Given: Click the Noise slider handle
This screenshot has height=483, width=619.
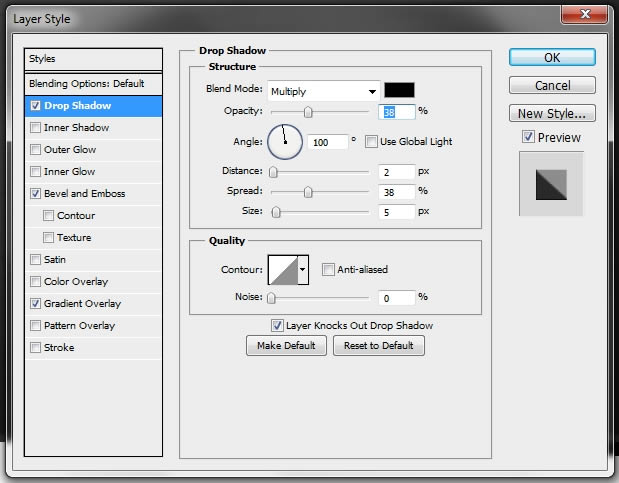Looking at the screenshot, I should click(x=271, y=298).
